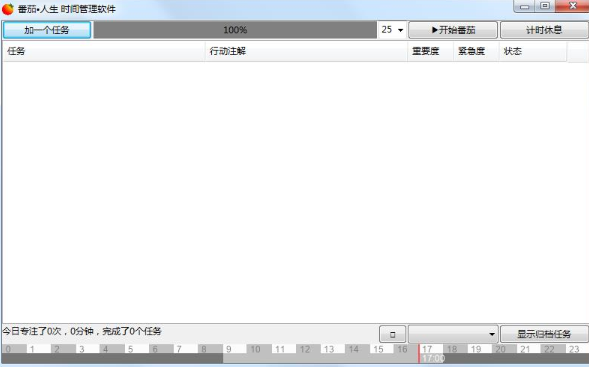The width and height of the screenshot is (589, 367).
Task: Show archived tasks via 显示归档任务
Action: [x=544, y=334]
